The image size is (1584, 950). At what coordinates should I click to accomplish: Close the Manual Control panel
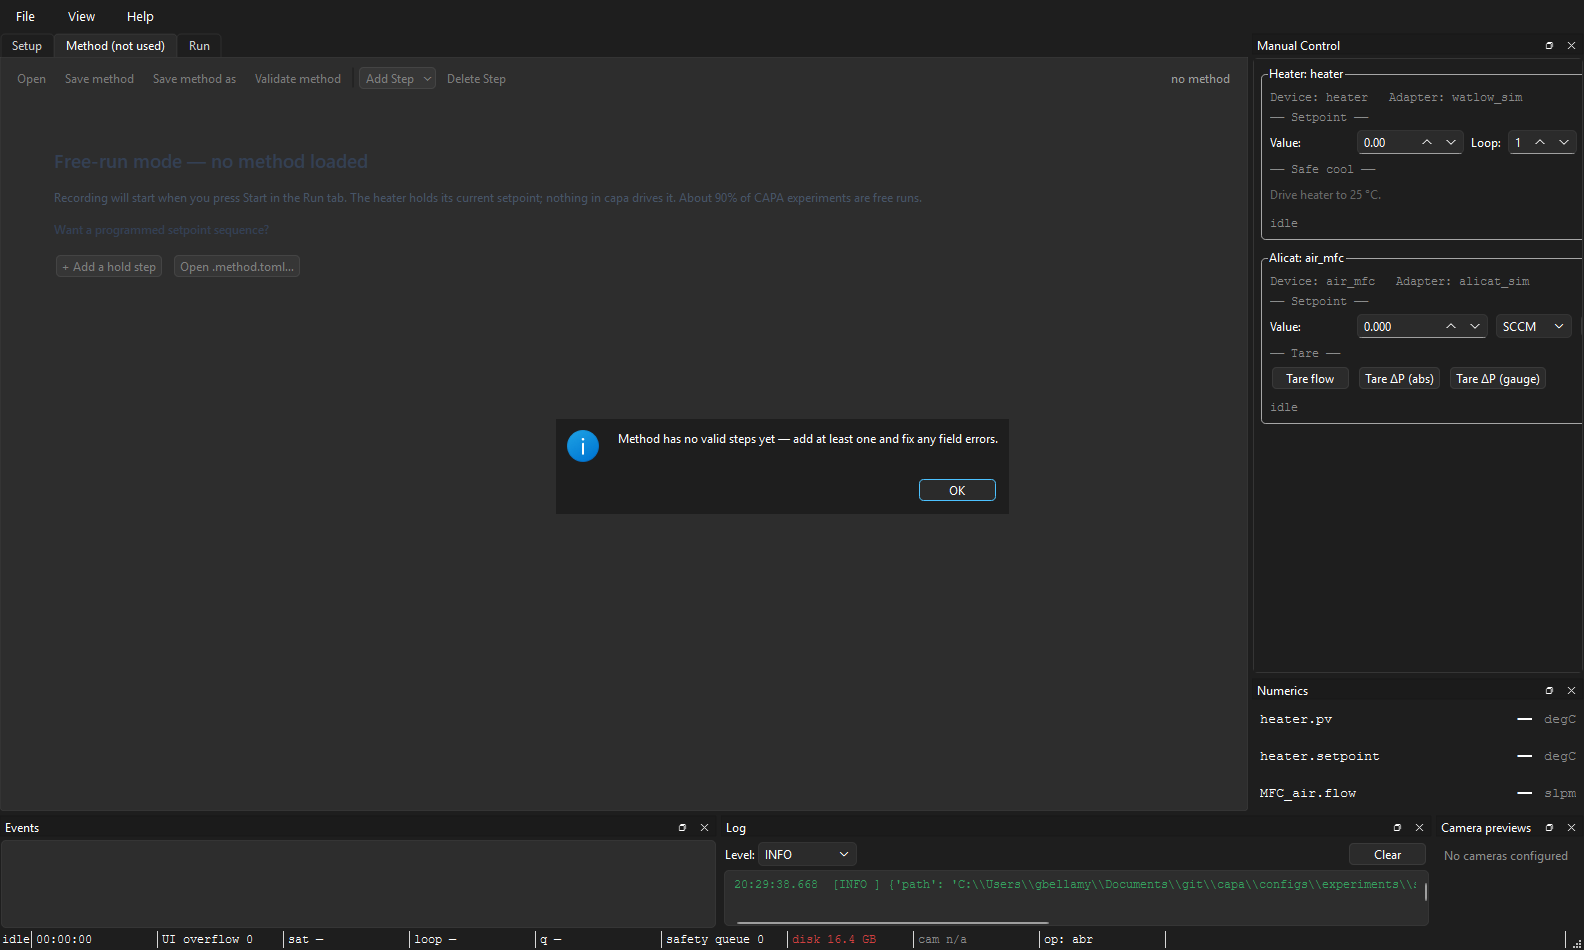(1571, 46)
